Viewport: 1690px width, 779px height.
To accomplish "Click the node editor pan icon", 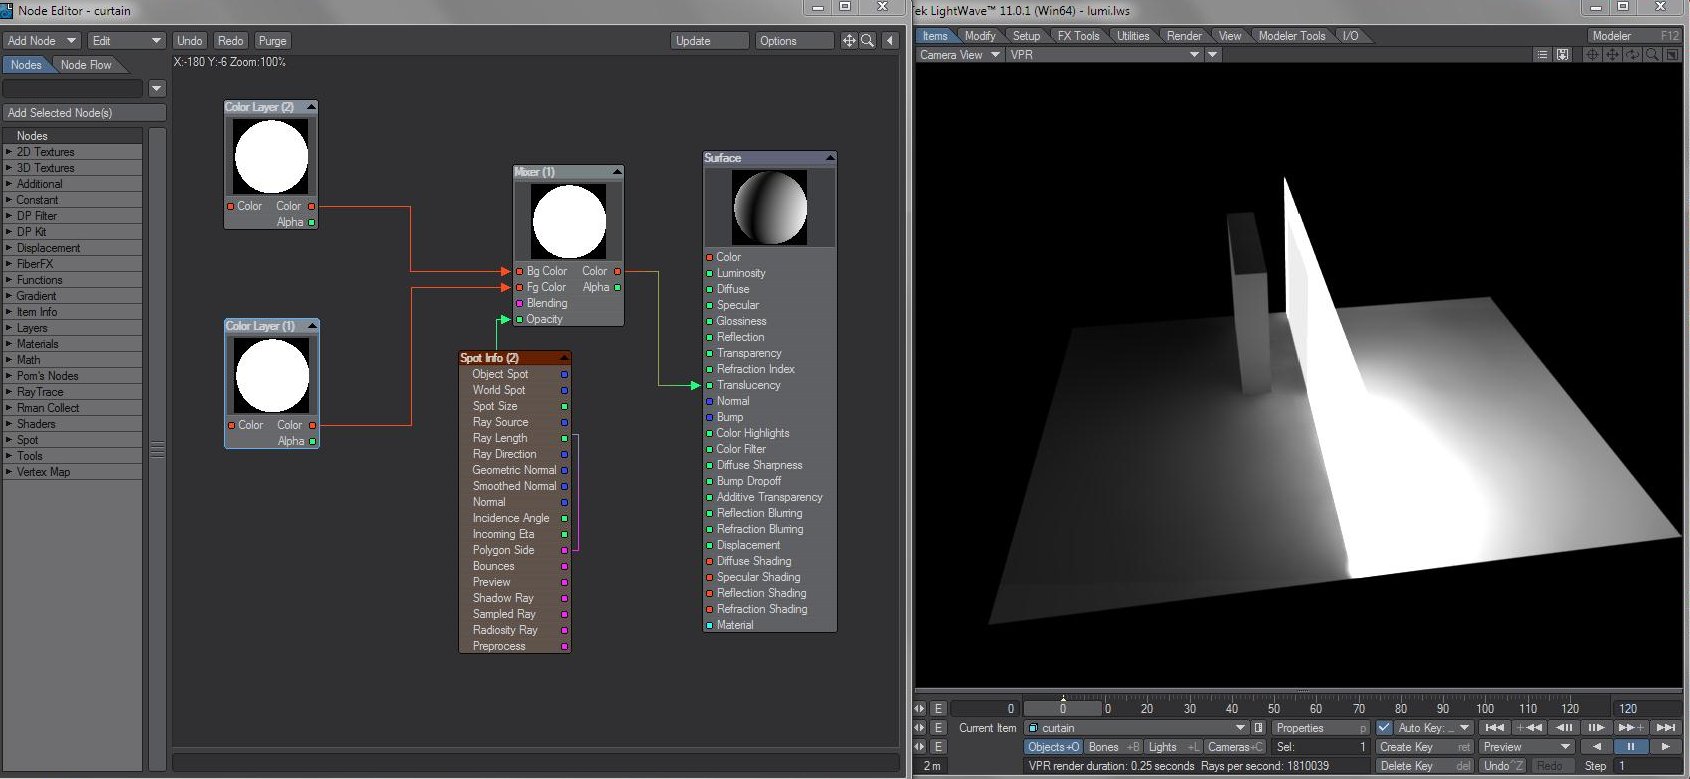I will [x=849, y=41].
